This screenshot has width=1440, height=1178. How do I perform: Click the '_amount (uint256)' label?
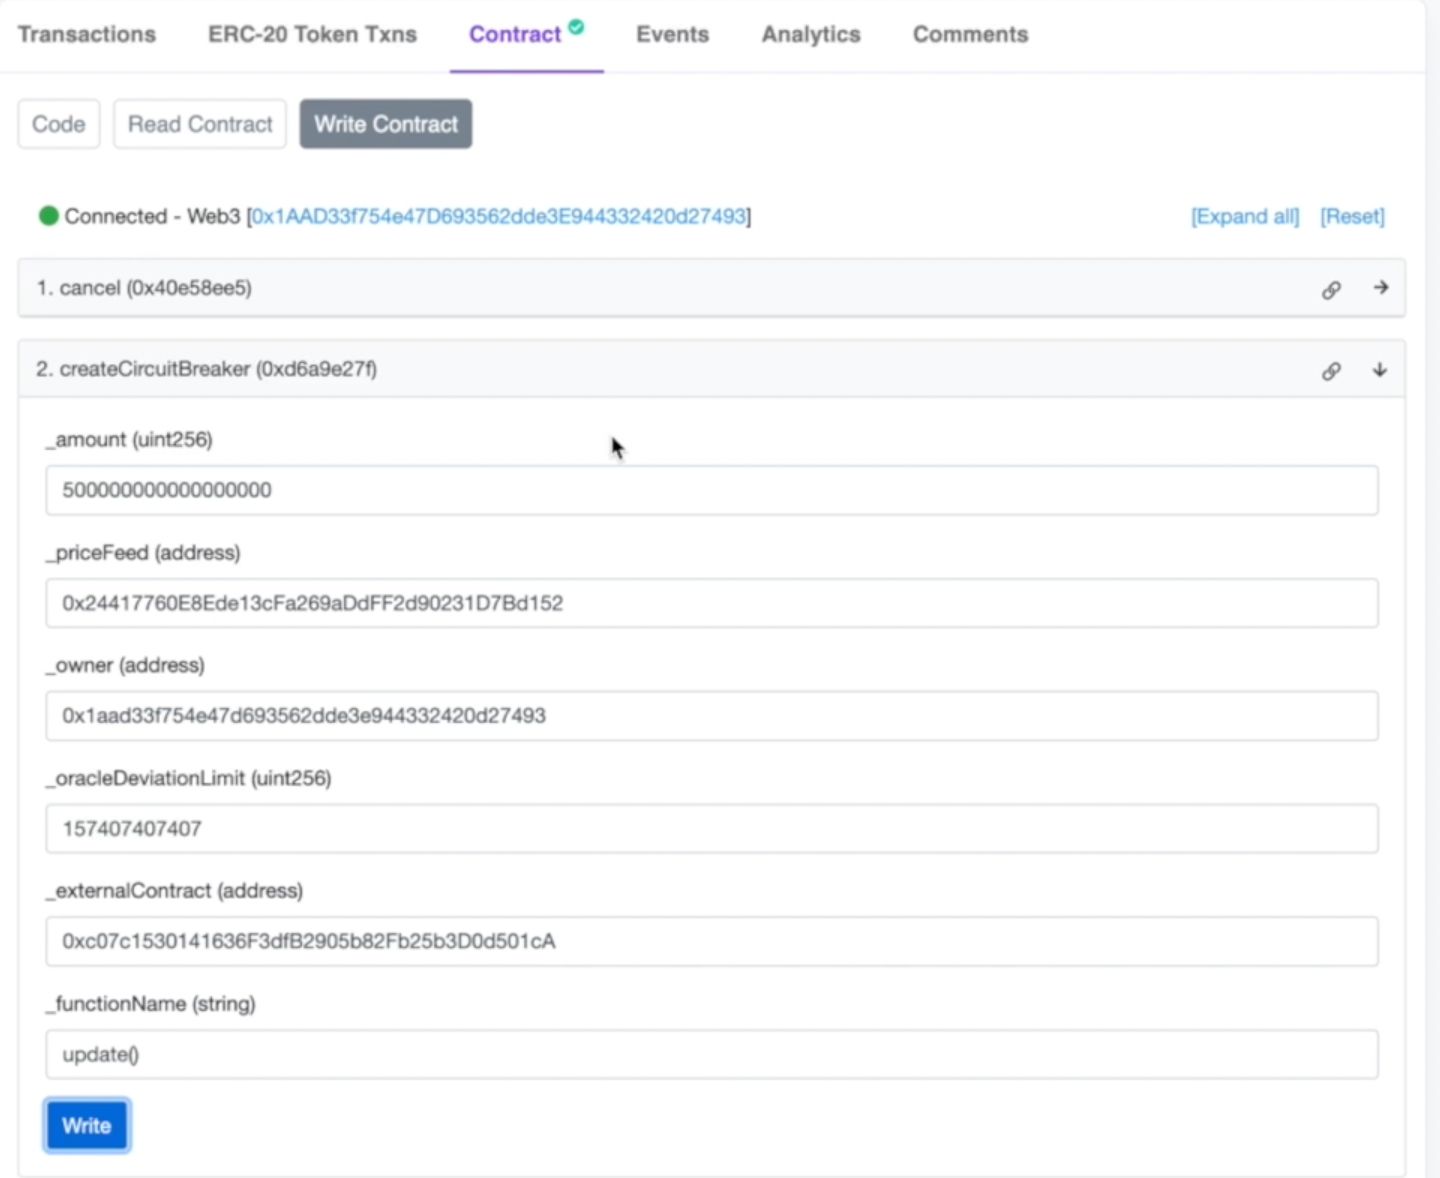click(x=130, y=440)
